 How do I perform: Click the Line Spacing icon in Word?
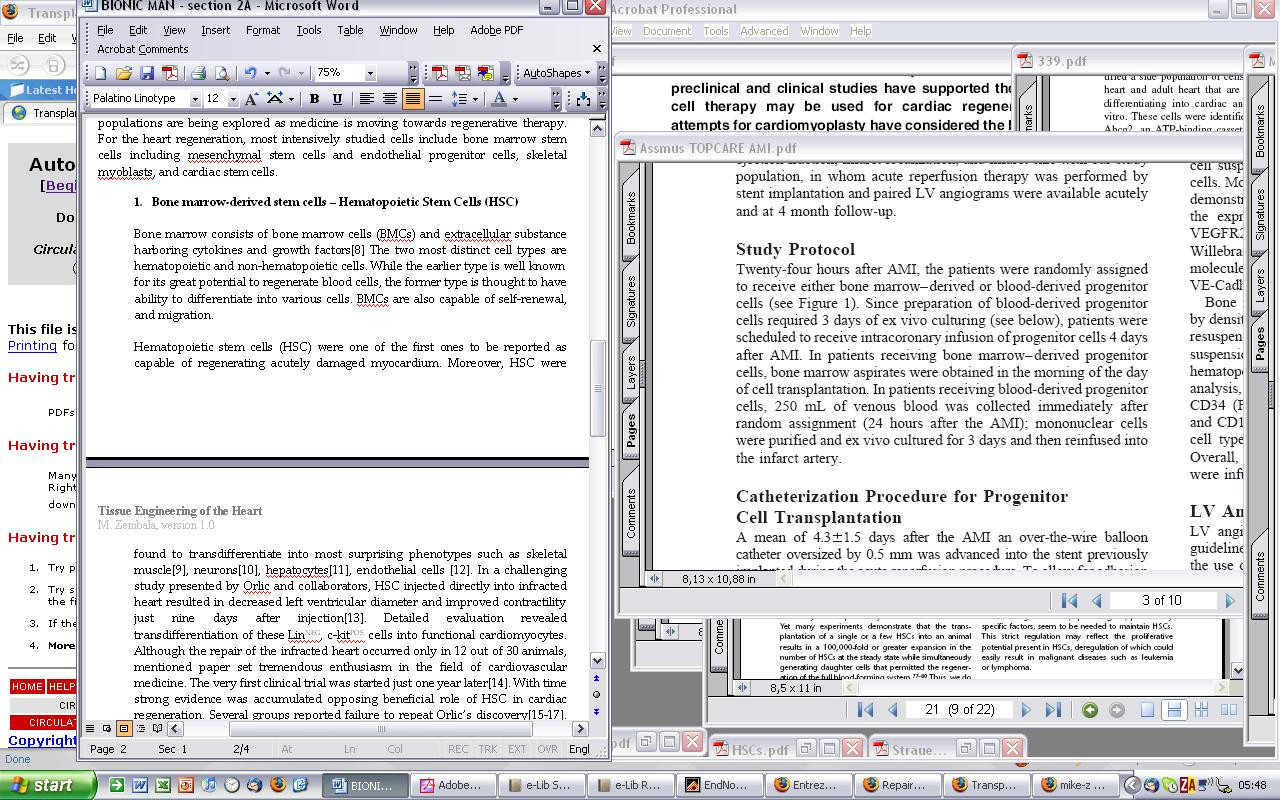point(457,99)
